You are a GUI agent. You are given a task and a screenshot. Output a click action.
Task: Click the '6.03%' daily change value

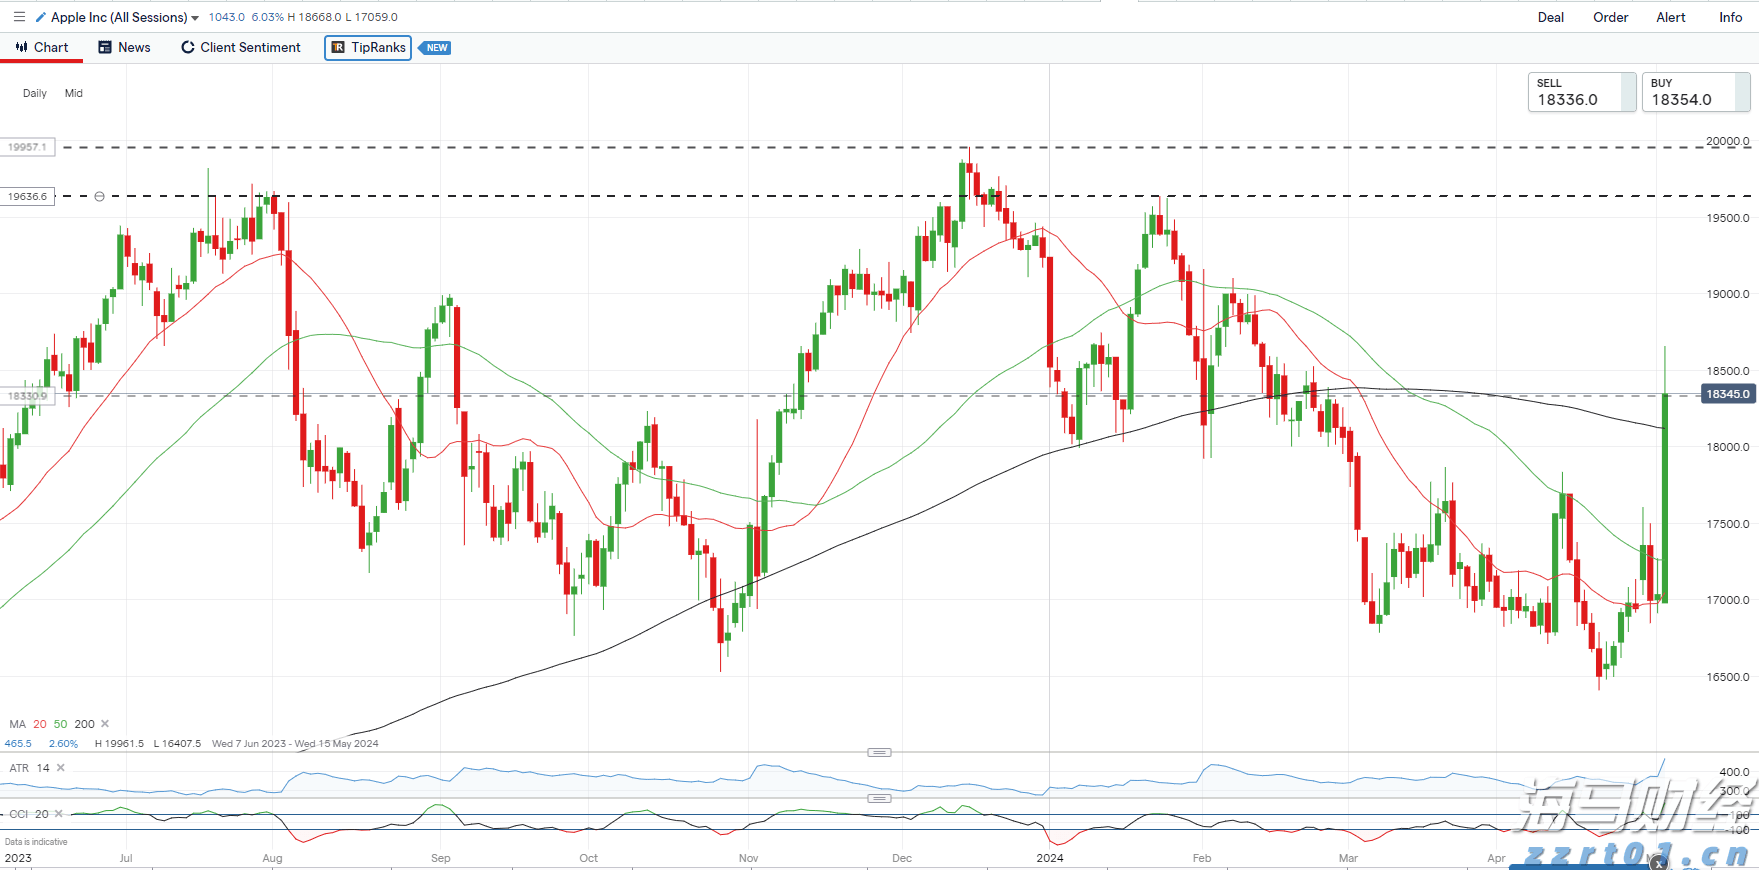point(267,17)
